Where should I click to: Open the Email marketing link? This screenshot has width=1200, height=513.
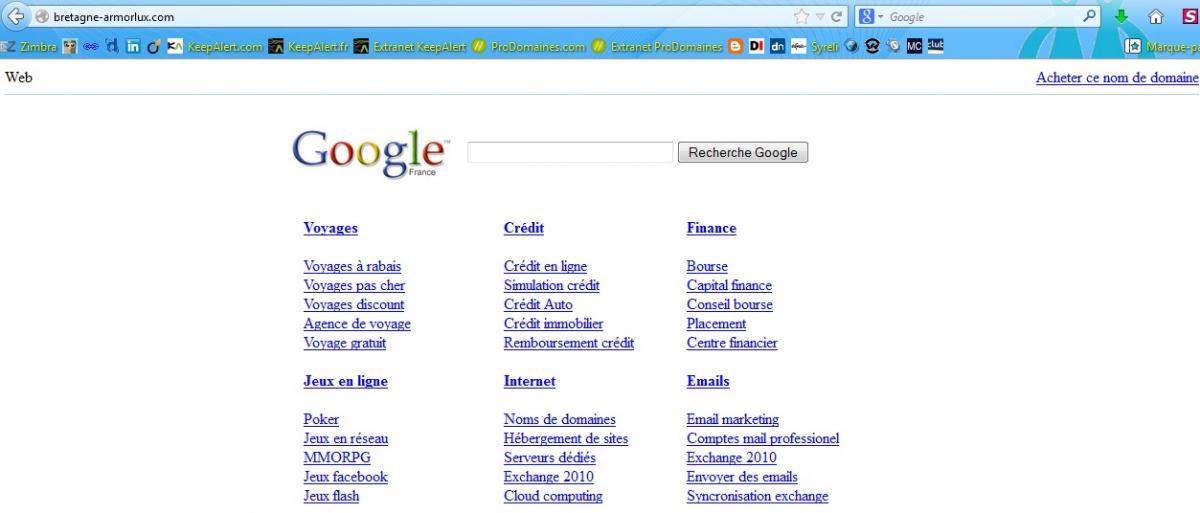pos(733,419)
